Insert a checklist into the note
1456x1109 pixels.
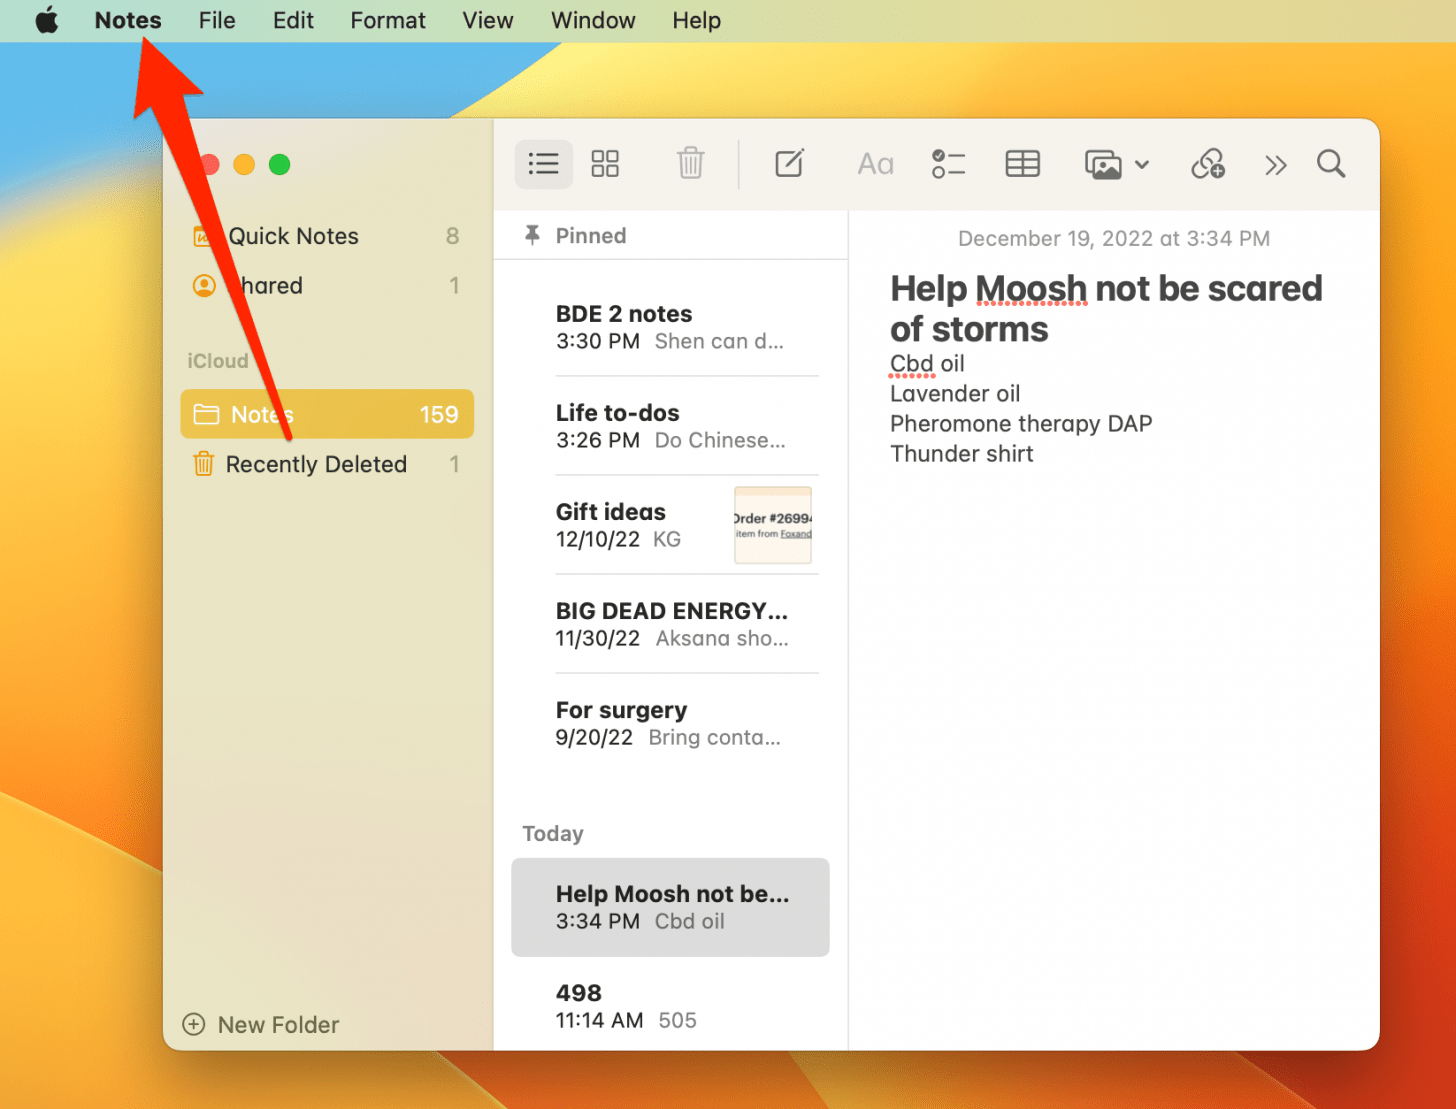(x=948, y=163)
